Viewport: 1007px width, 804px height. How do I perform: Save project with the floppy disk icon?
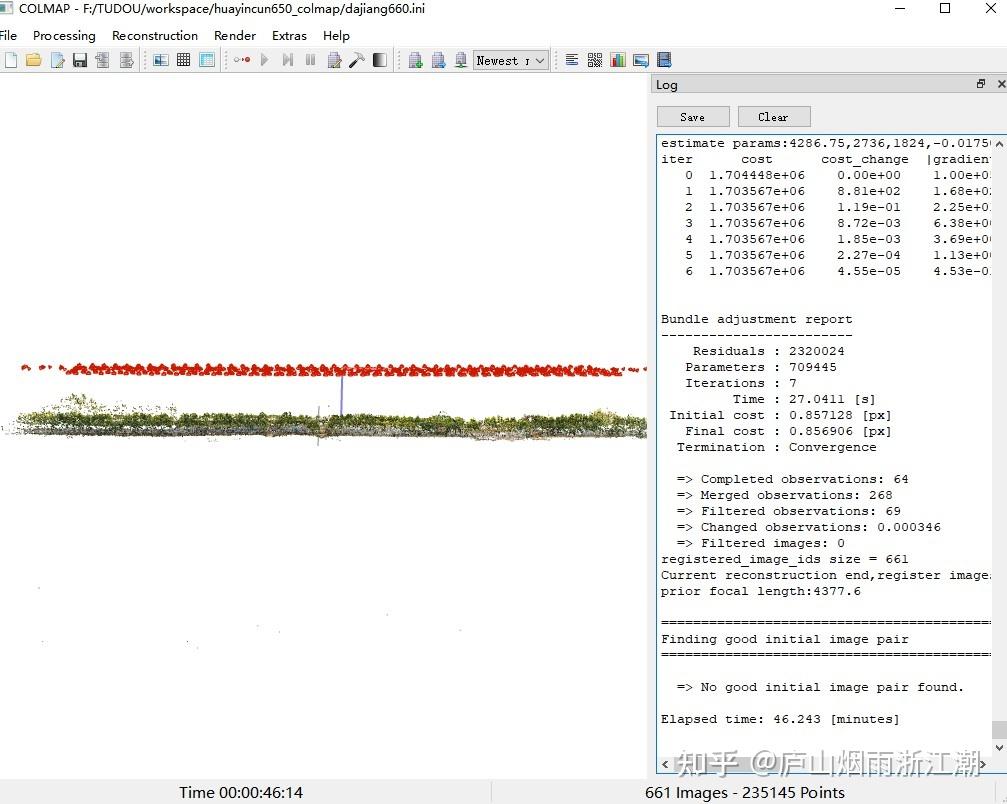pyautogui.click(x=80, y=60)
